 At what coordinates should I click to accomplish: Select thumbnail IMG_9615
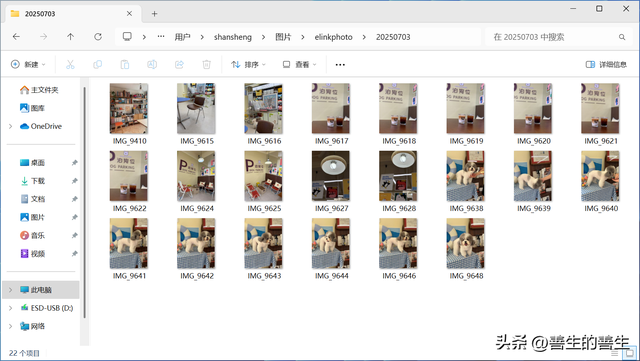point(196,109)
